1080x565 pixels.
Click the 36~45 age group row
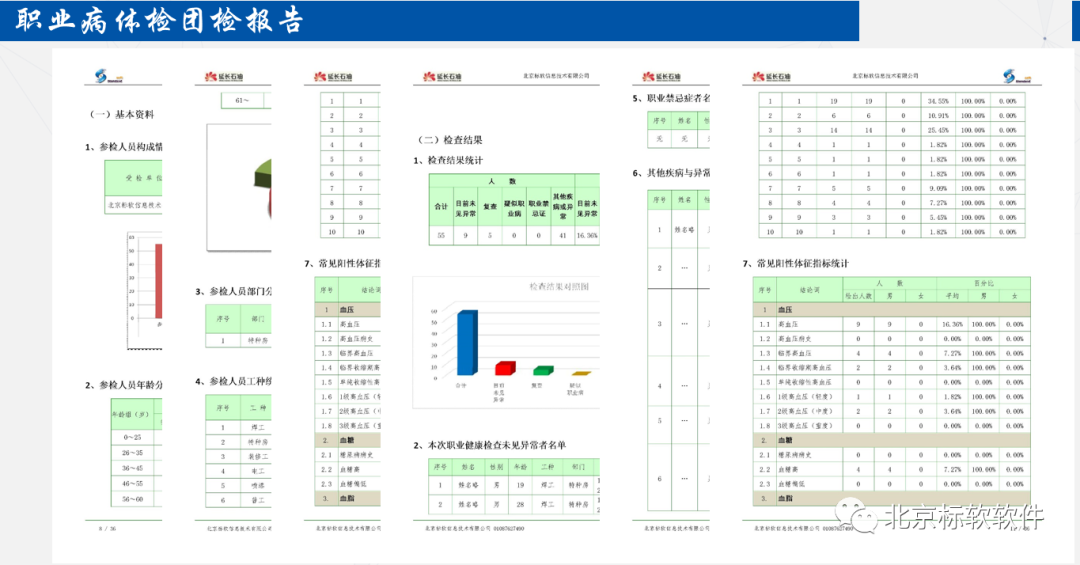[136, 468]
